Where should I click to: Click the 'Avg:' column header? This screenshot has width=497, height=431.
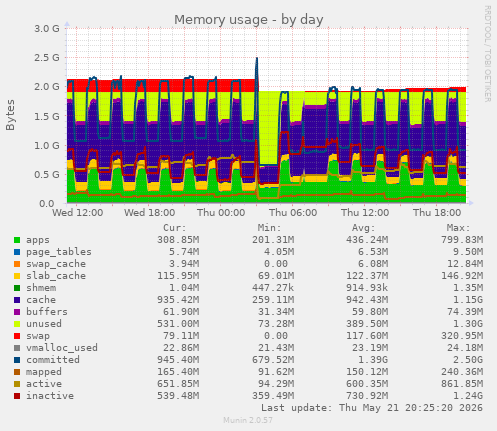364,228
